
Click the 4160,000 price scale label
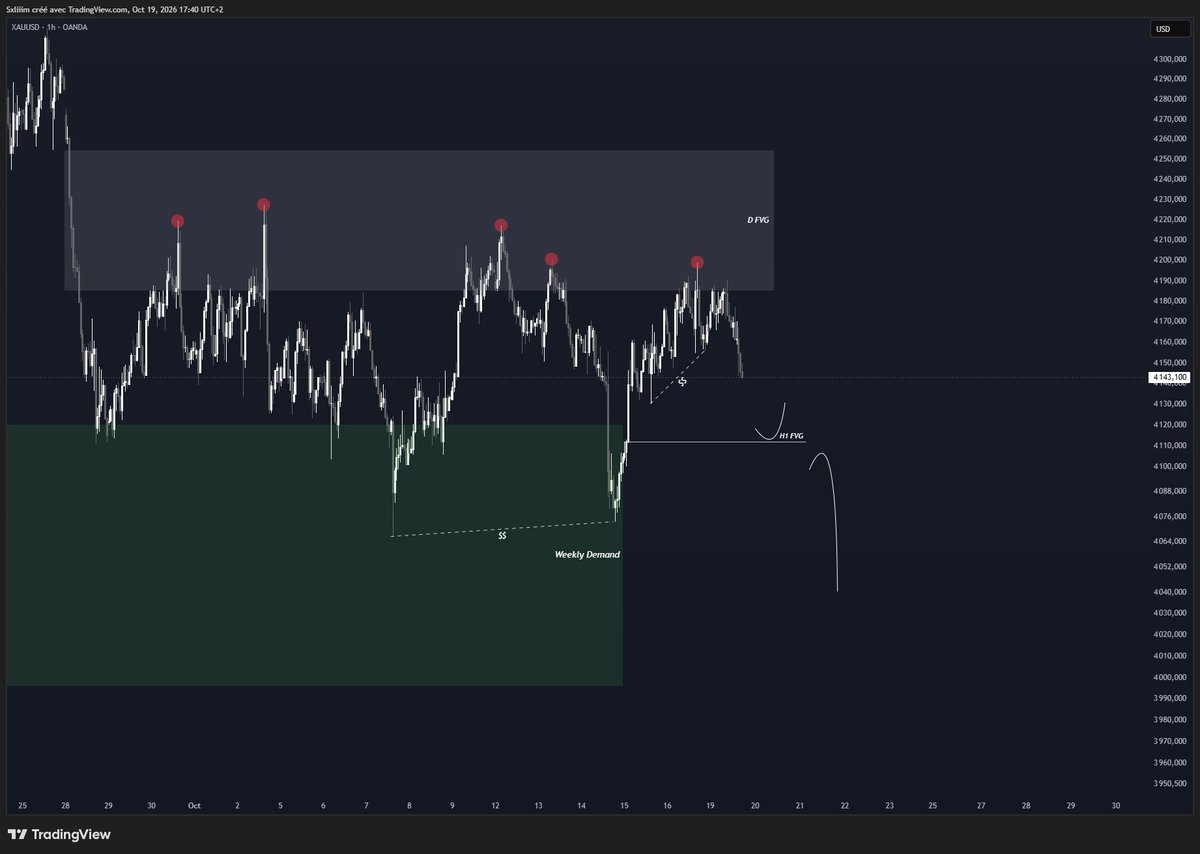tap(1170, 342)
